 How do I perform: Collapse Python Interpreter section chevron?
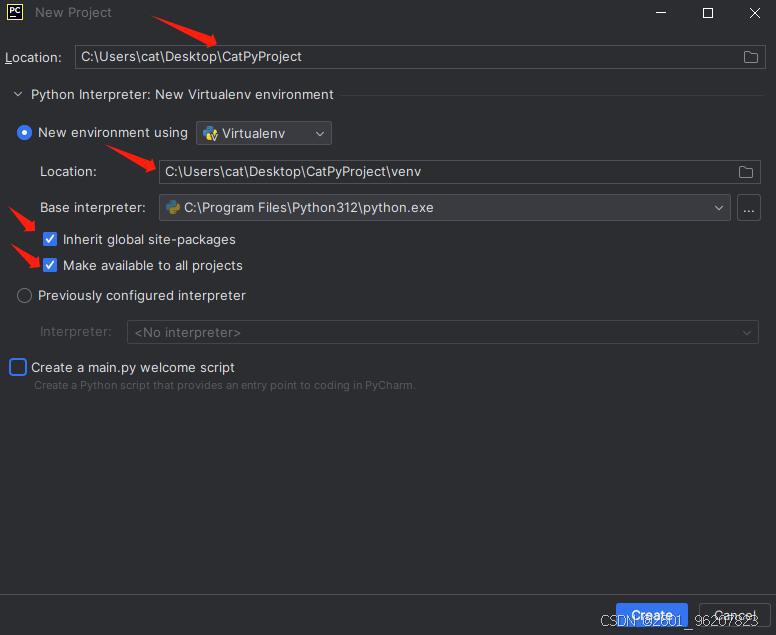[x=18, y=94]
